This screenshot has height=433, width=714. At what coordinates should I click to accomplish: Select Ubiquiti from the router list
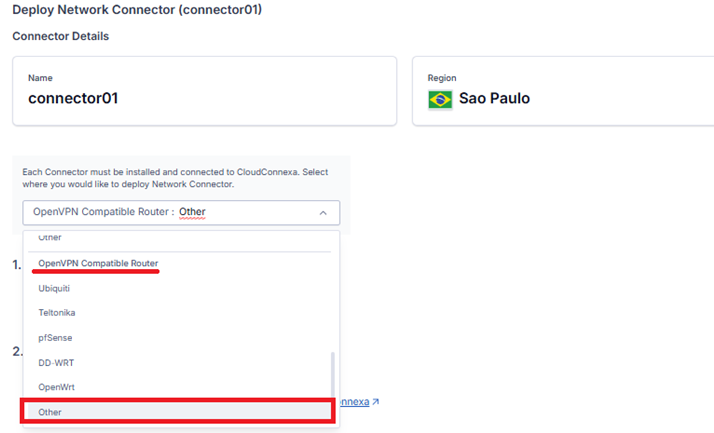(54, 288)
